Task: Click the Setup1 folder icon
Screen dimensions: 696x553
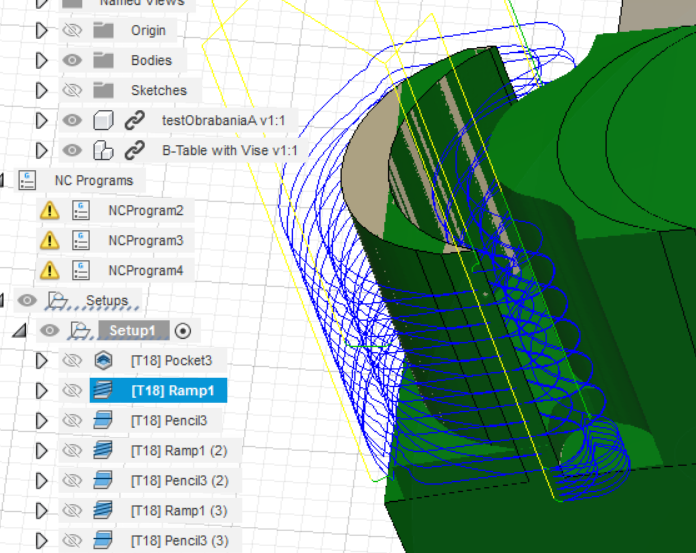Action: [80, 330]
